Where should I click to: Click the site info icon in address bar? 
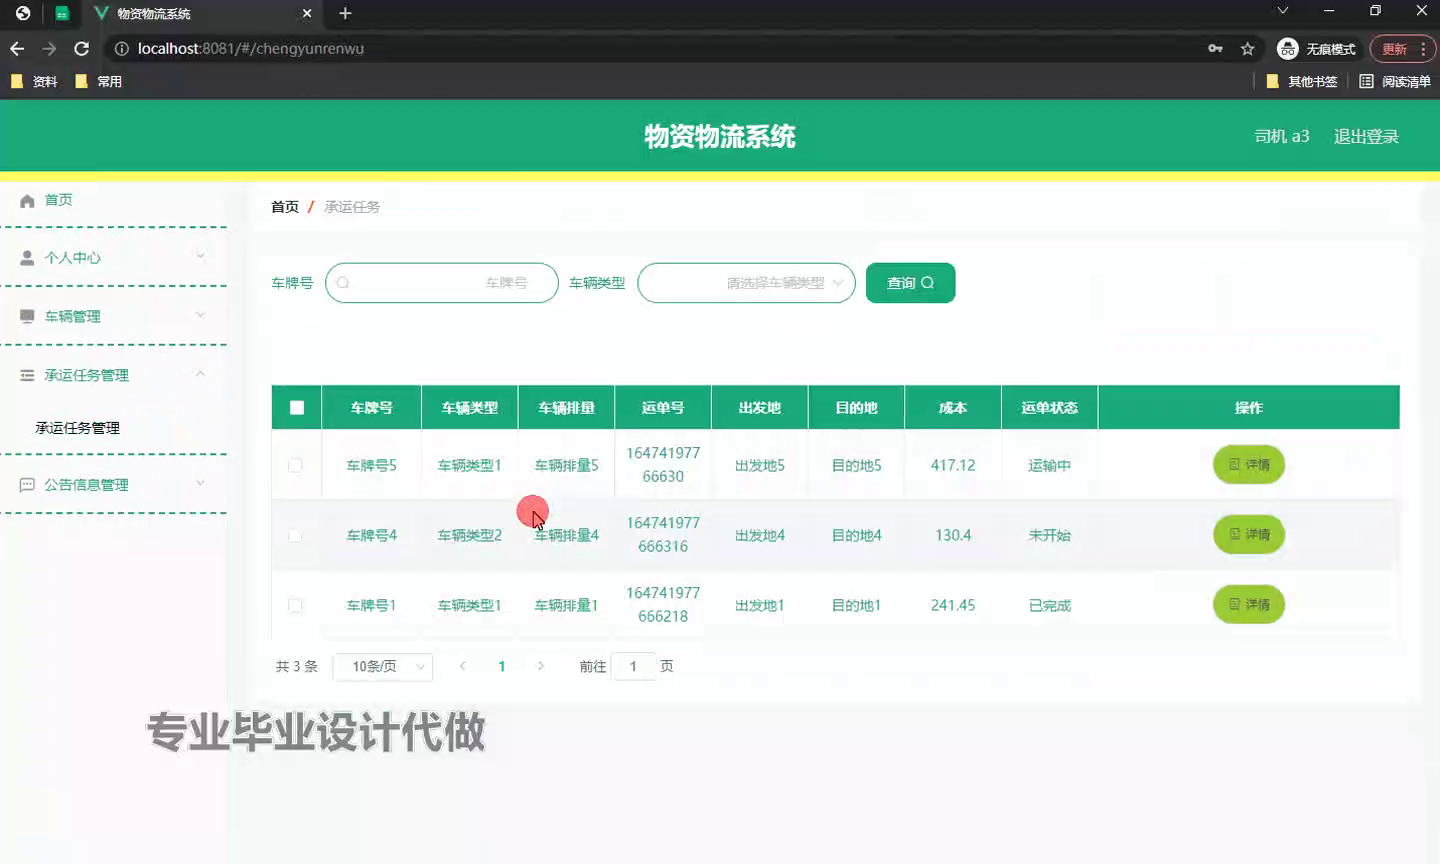coord(121,48)
